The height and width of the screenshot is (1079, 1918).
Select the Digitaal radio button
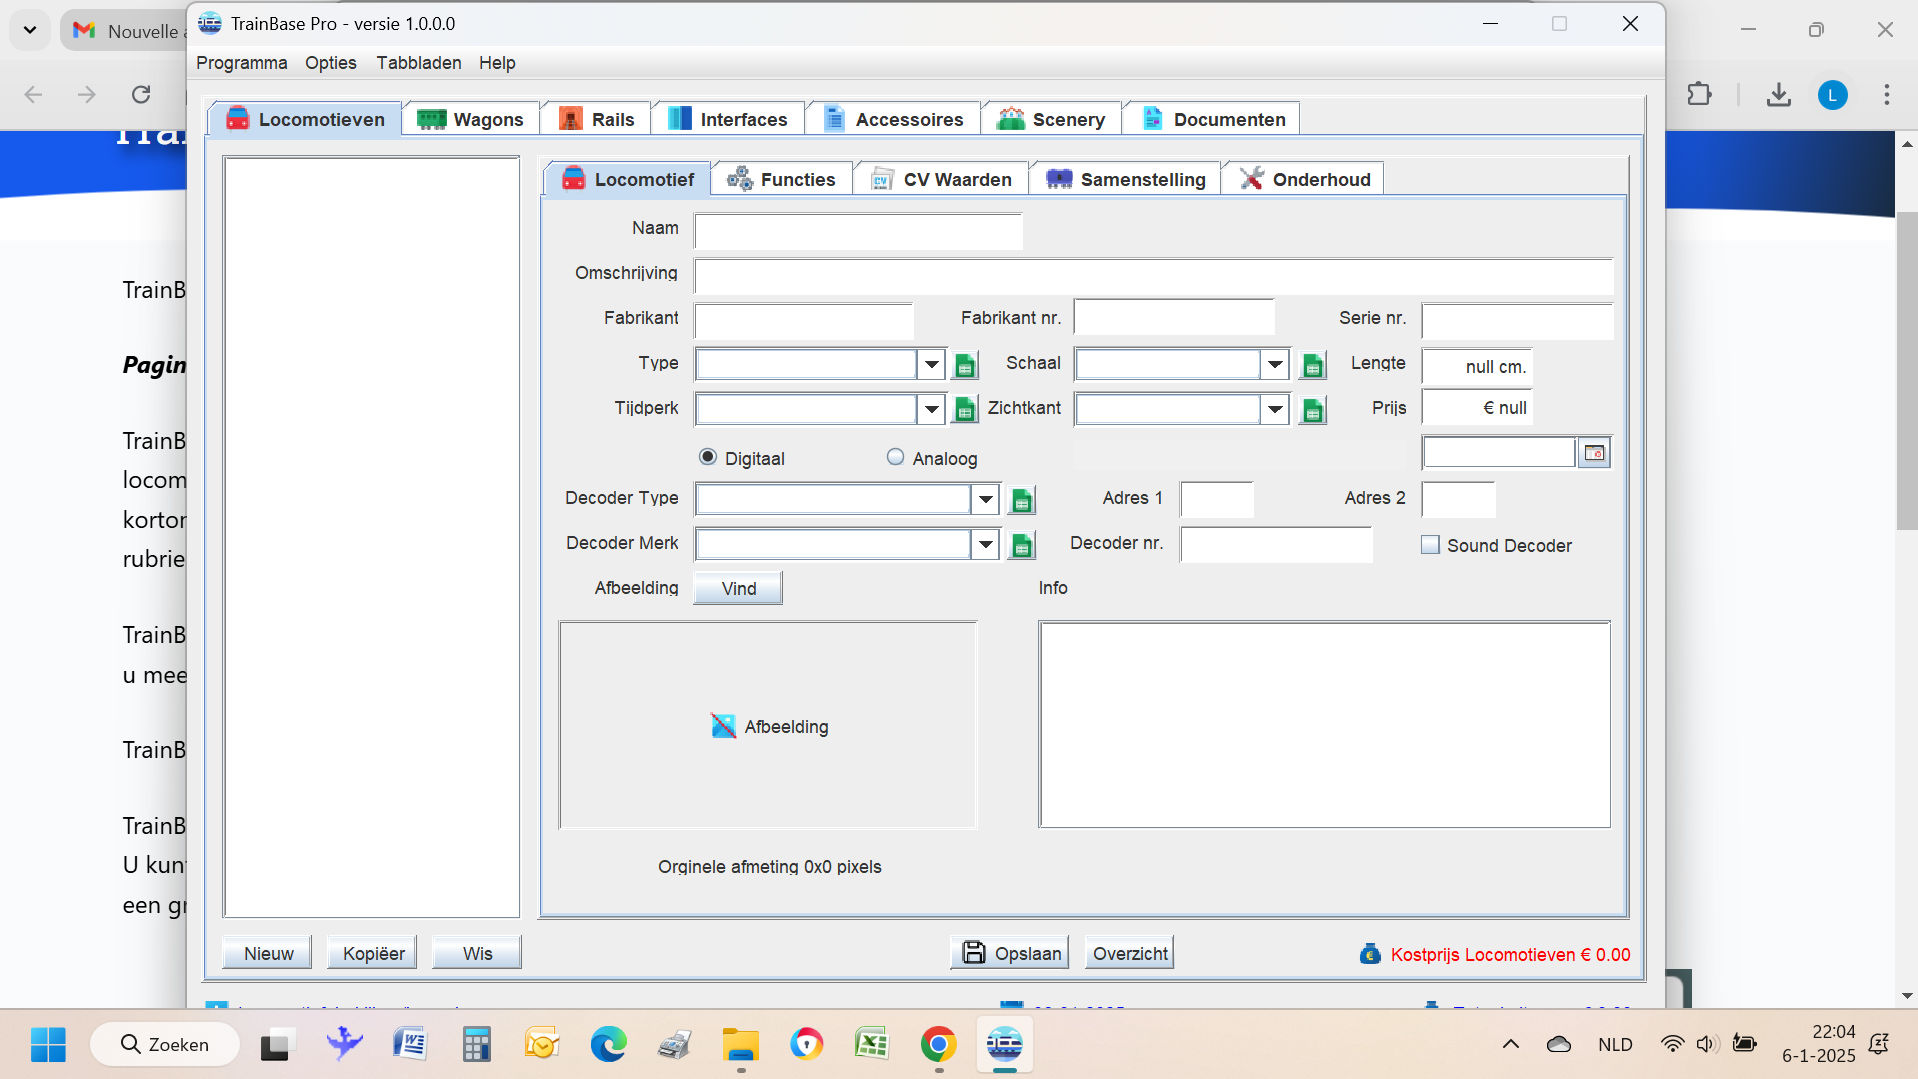point(708,457)
